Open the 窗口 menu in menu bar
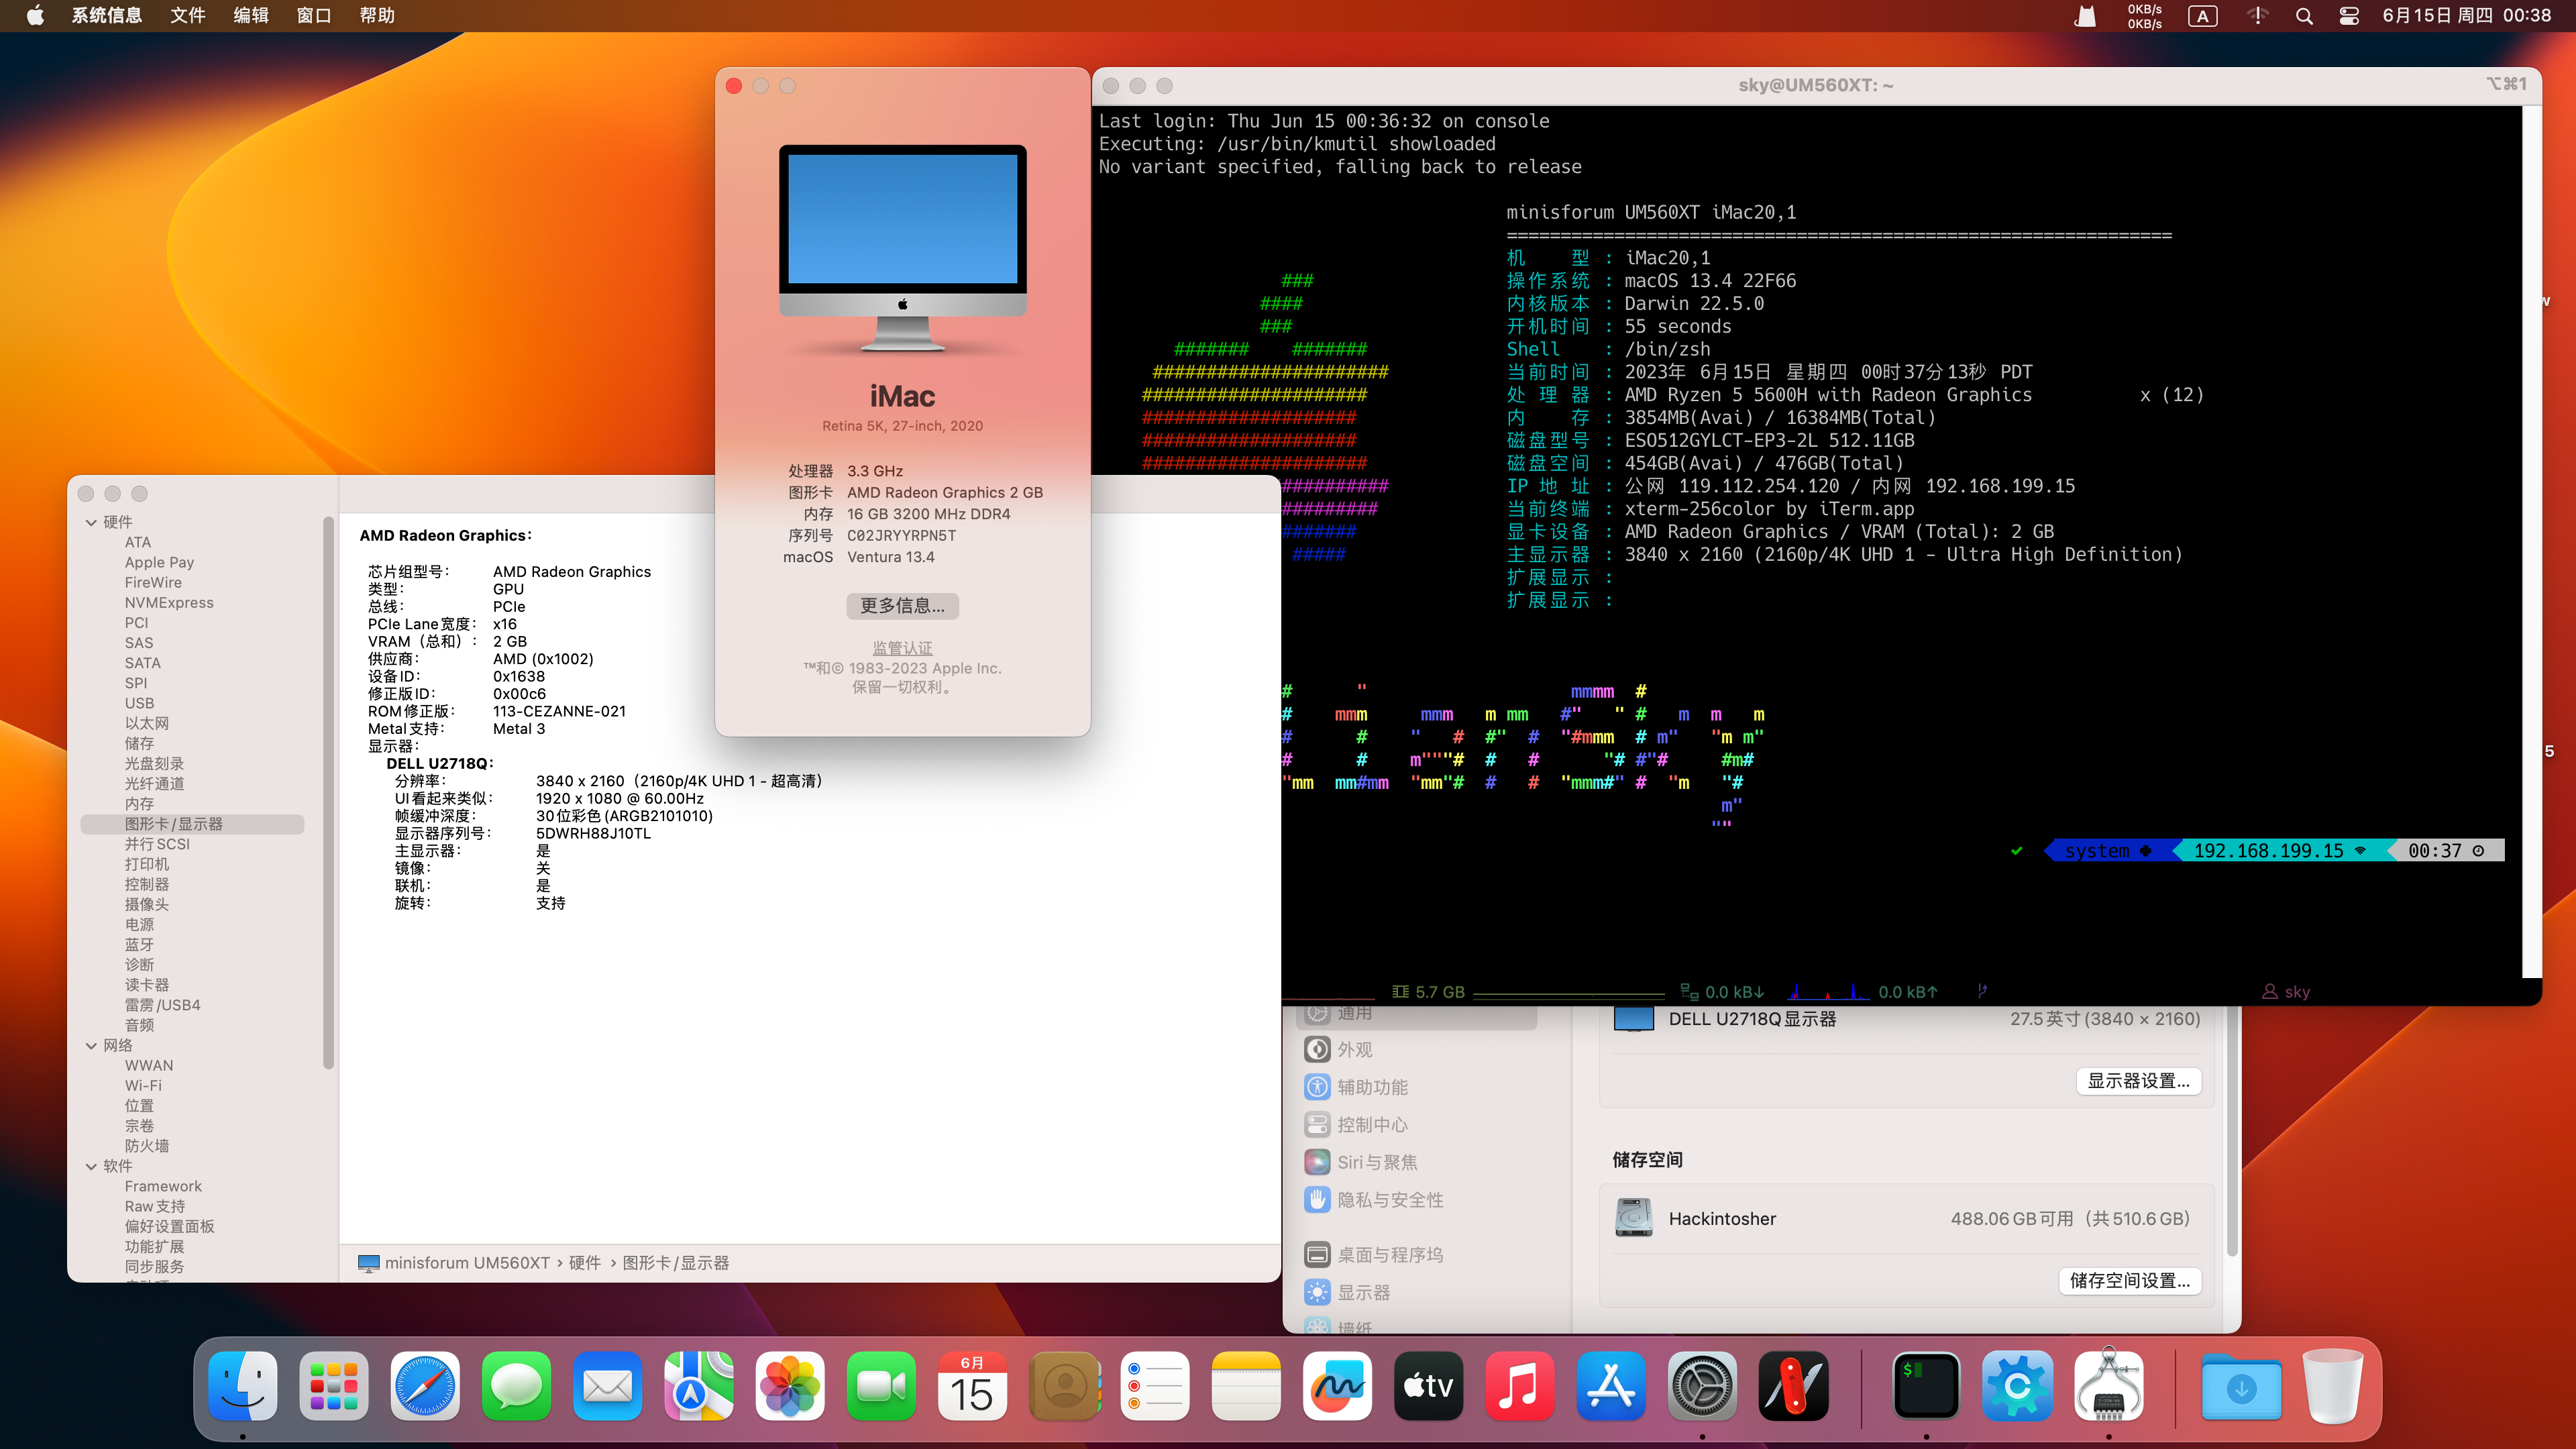Image resolution: width=2576 pixels, height=1449 pixels. pos(313,16)
